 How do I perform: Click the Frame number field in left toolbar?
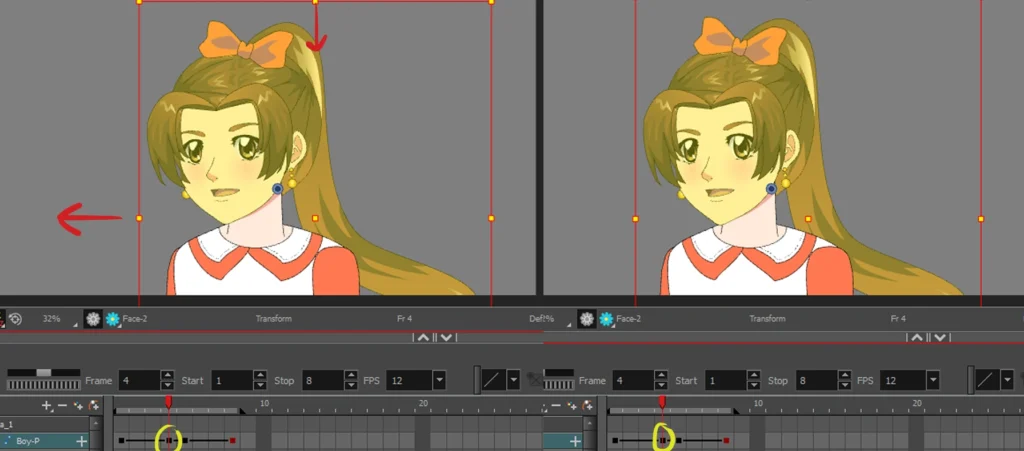(x=138, y=381)
